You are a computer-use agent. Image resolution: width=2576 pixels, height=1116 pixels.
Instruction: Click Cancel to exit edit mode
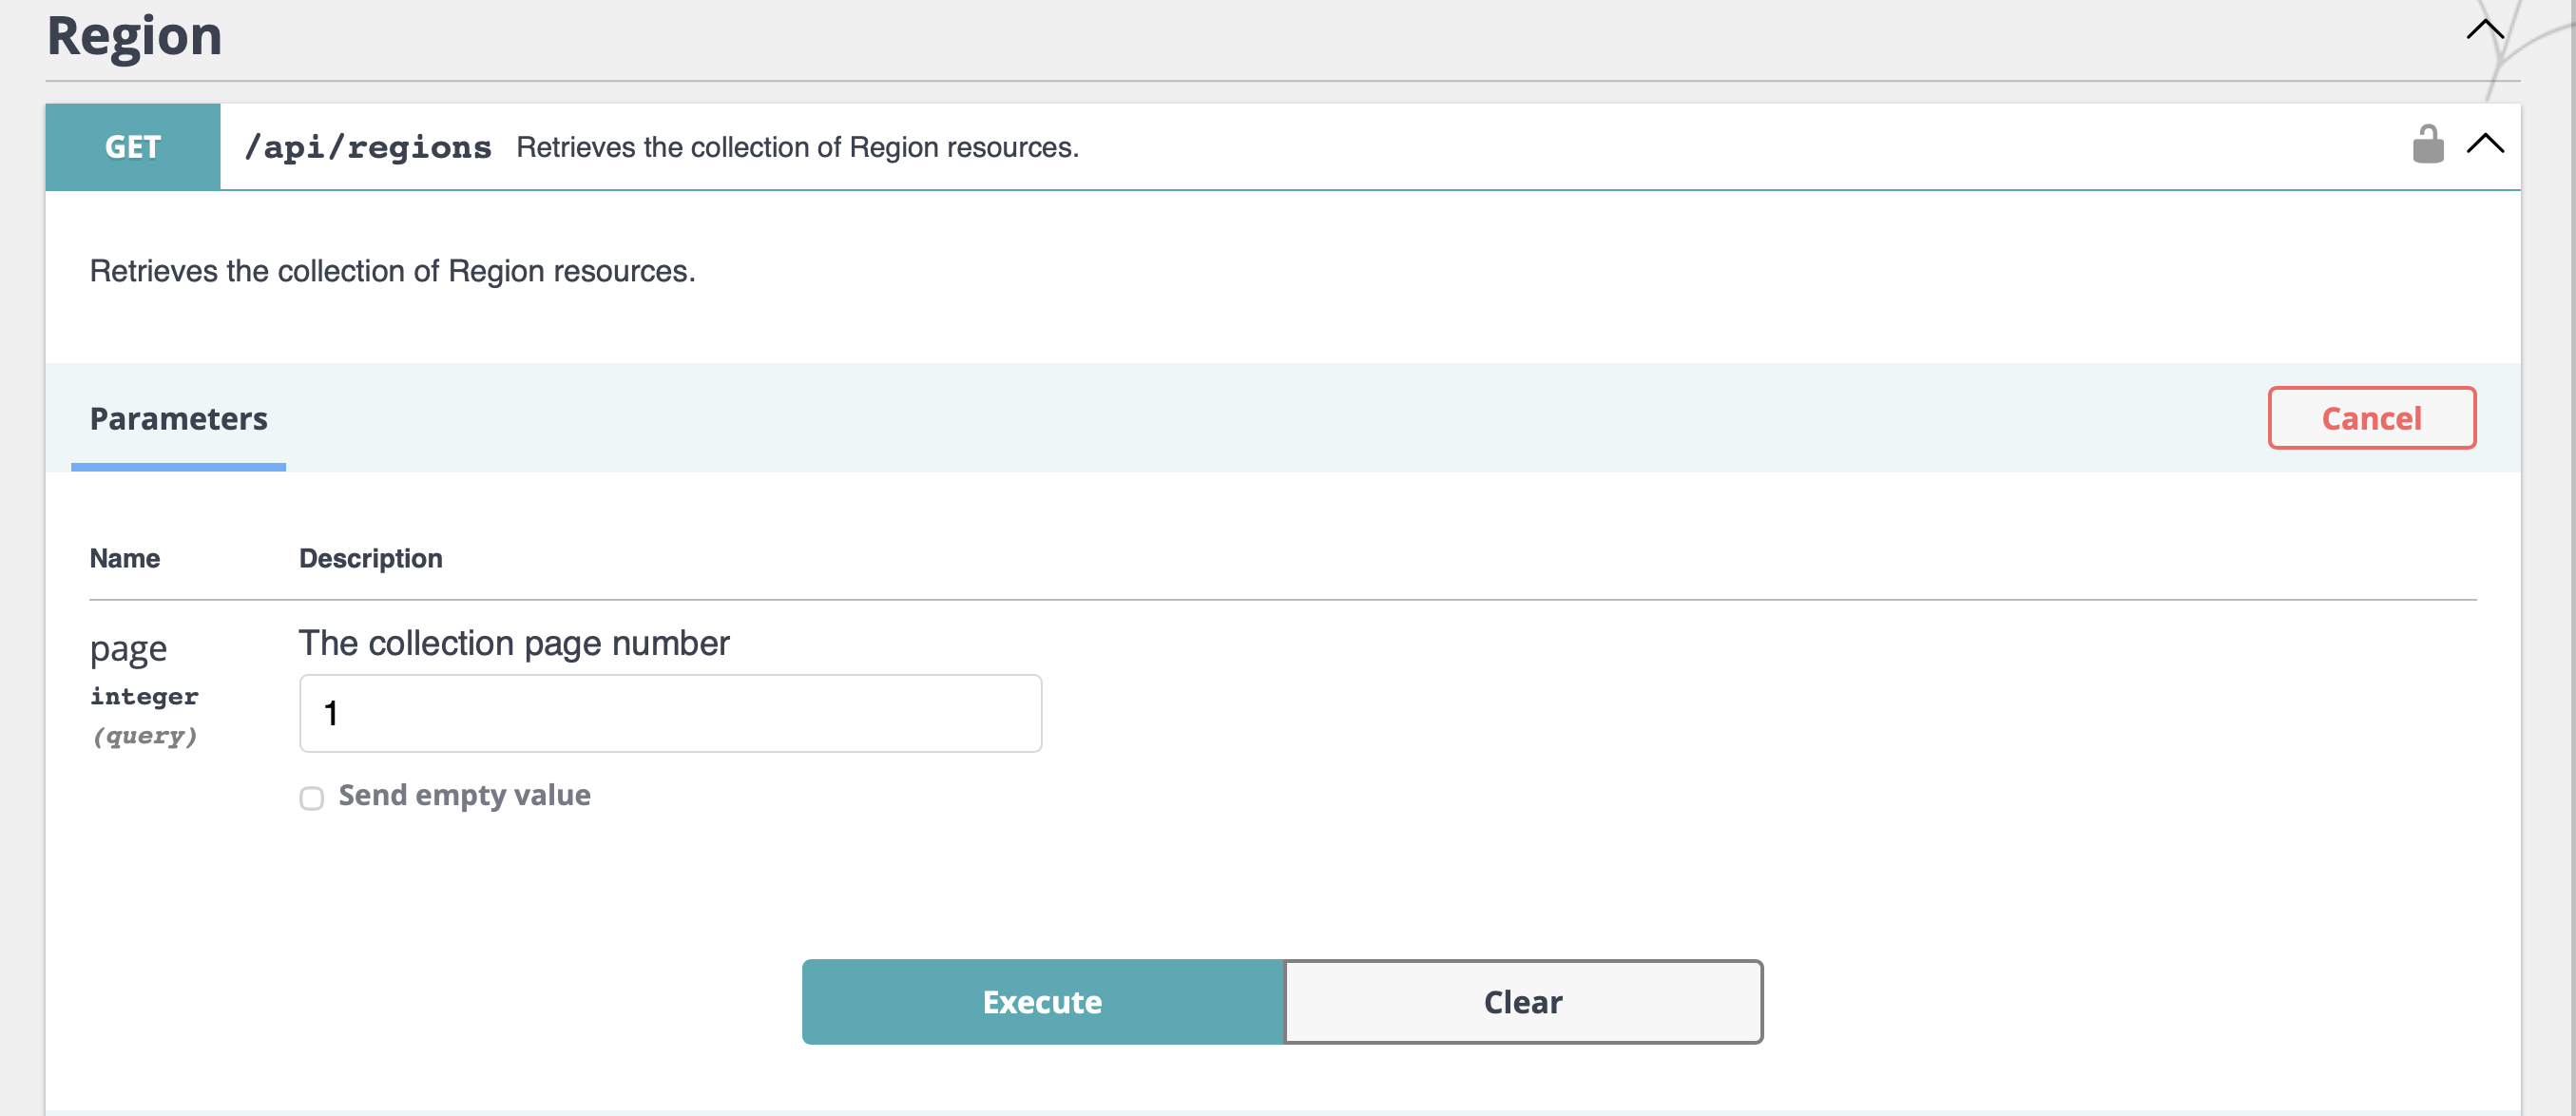point(2372,418)
